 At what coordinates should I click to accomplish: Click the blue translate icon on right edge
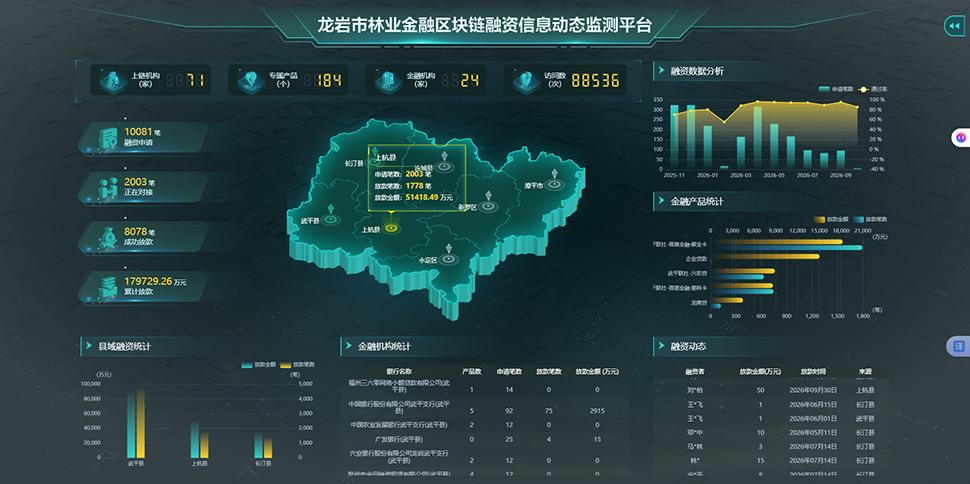[959, 347]
